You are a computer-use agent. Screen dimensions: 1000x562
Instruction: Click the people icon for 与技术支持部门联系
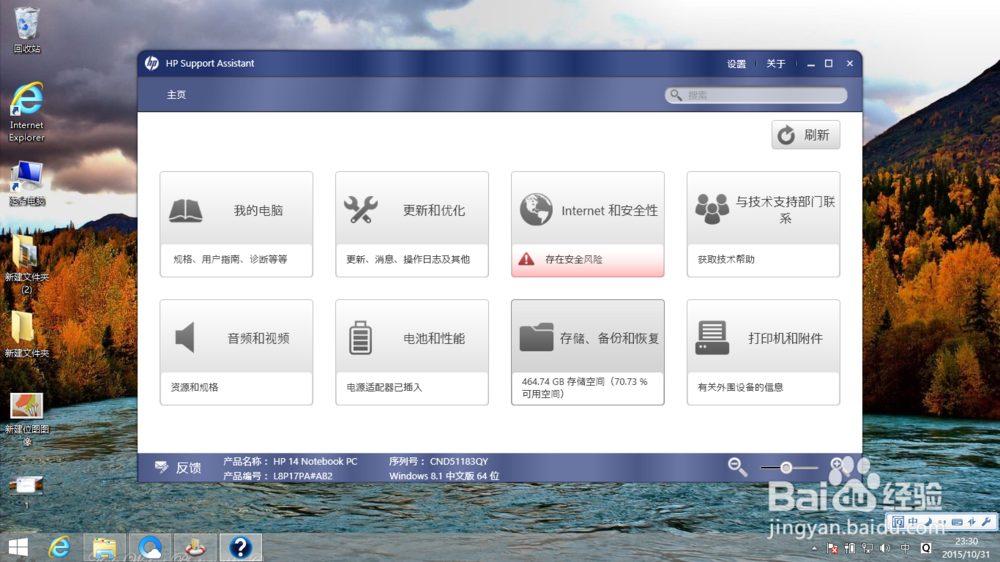point(712,209)
